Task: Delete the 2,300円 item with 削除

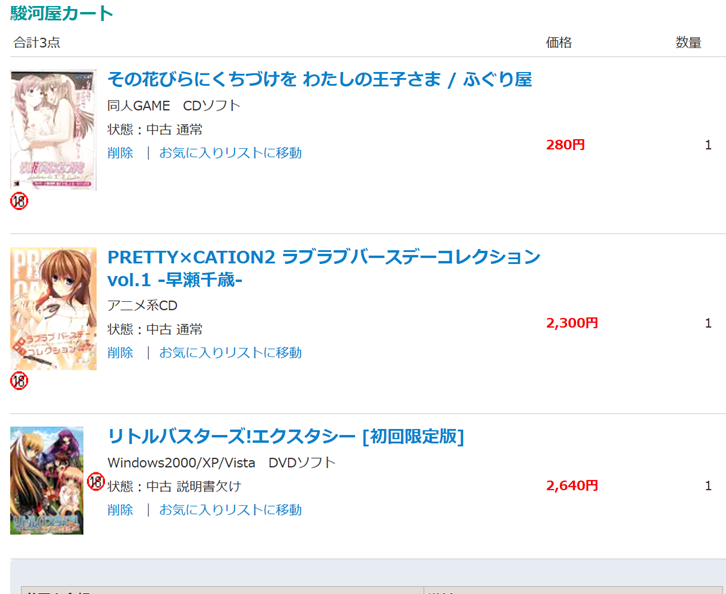Action: click(120, 353)
